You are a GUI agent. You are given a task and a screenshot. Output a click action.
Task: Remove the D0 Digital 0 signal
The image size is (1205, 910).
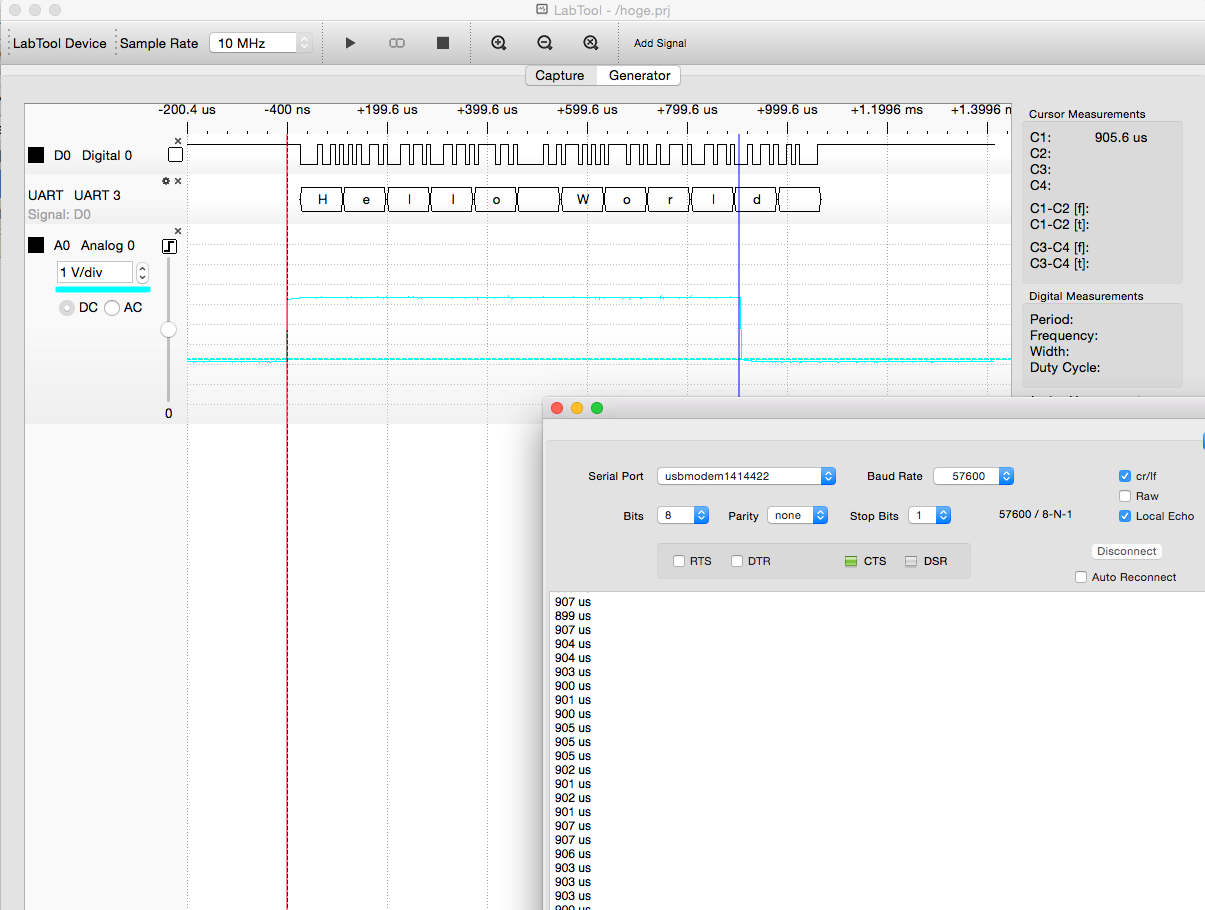pos(178,141)
